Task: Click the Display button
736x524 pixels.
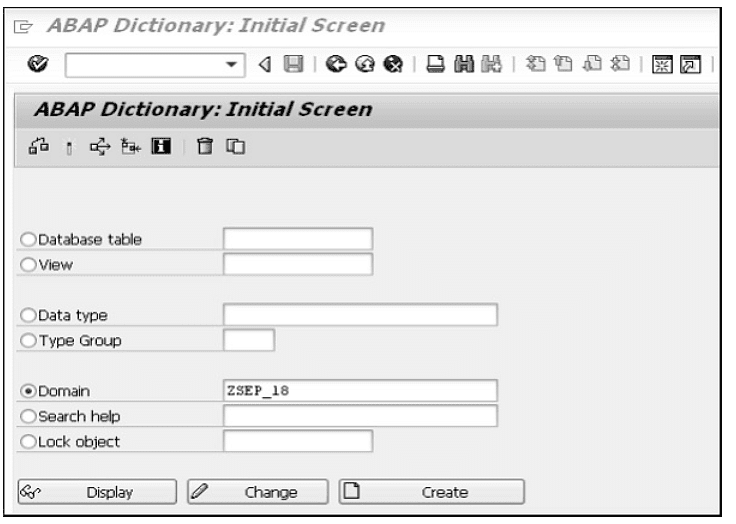Action: coord(97,492)
